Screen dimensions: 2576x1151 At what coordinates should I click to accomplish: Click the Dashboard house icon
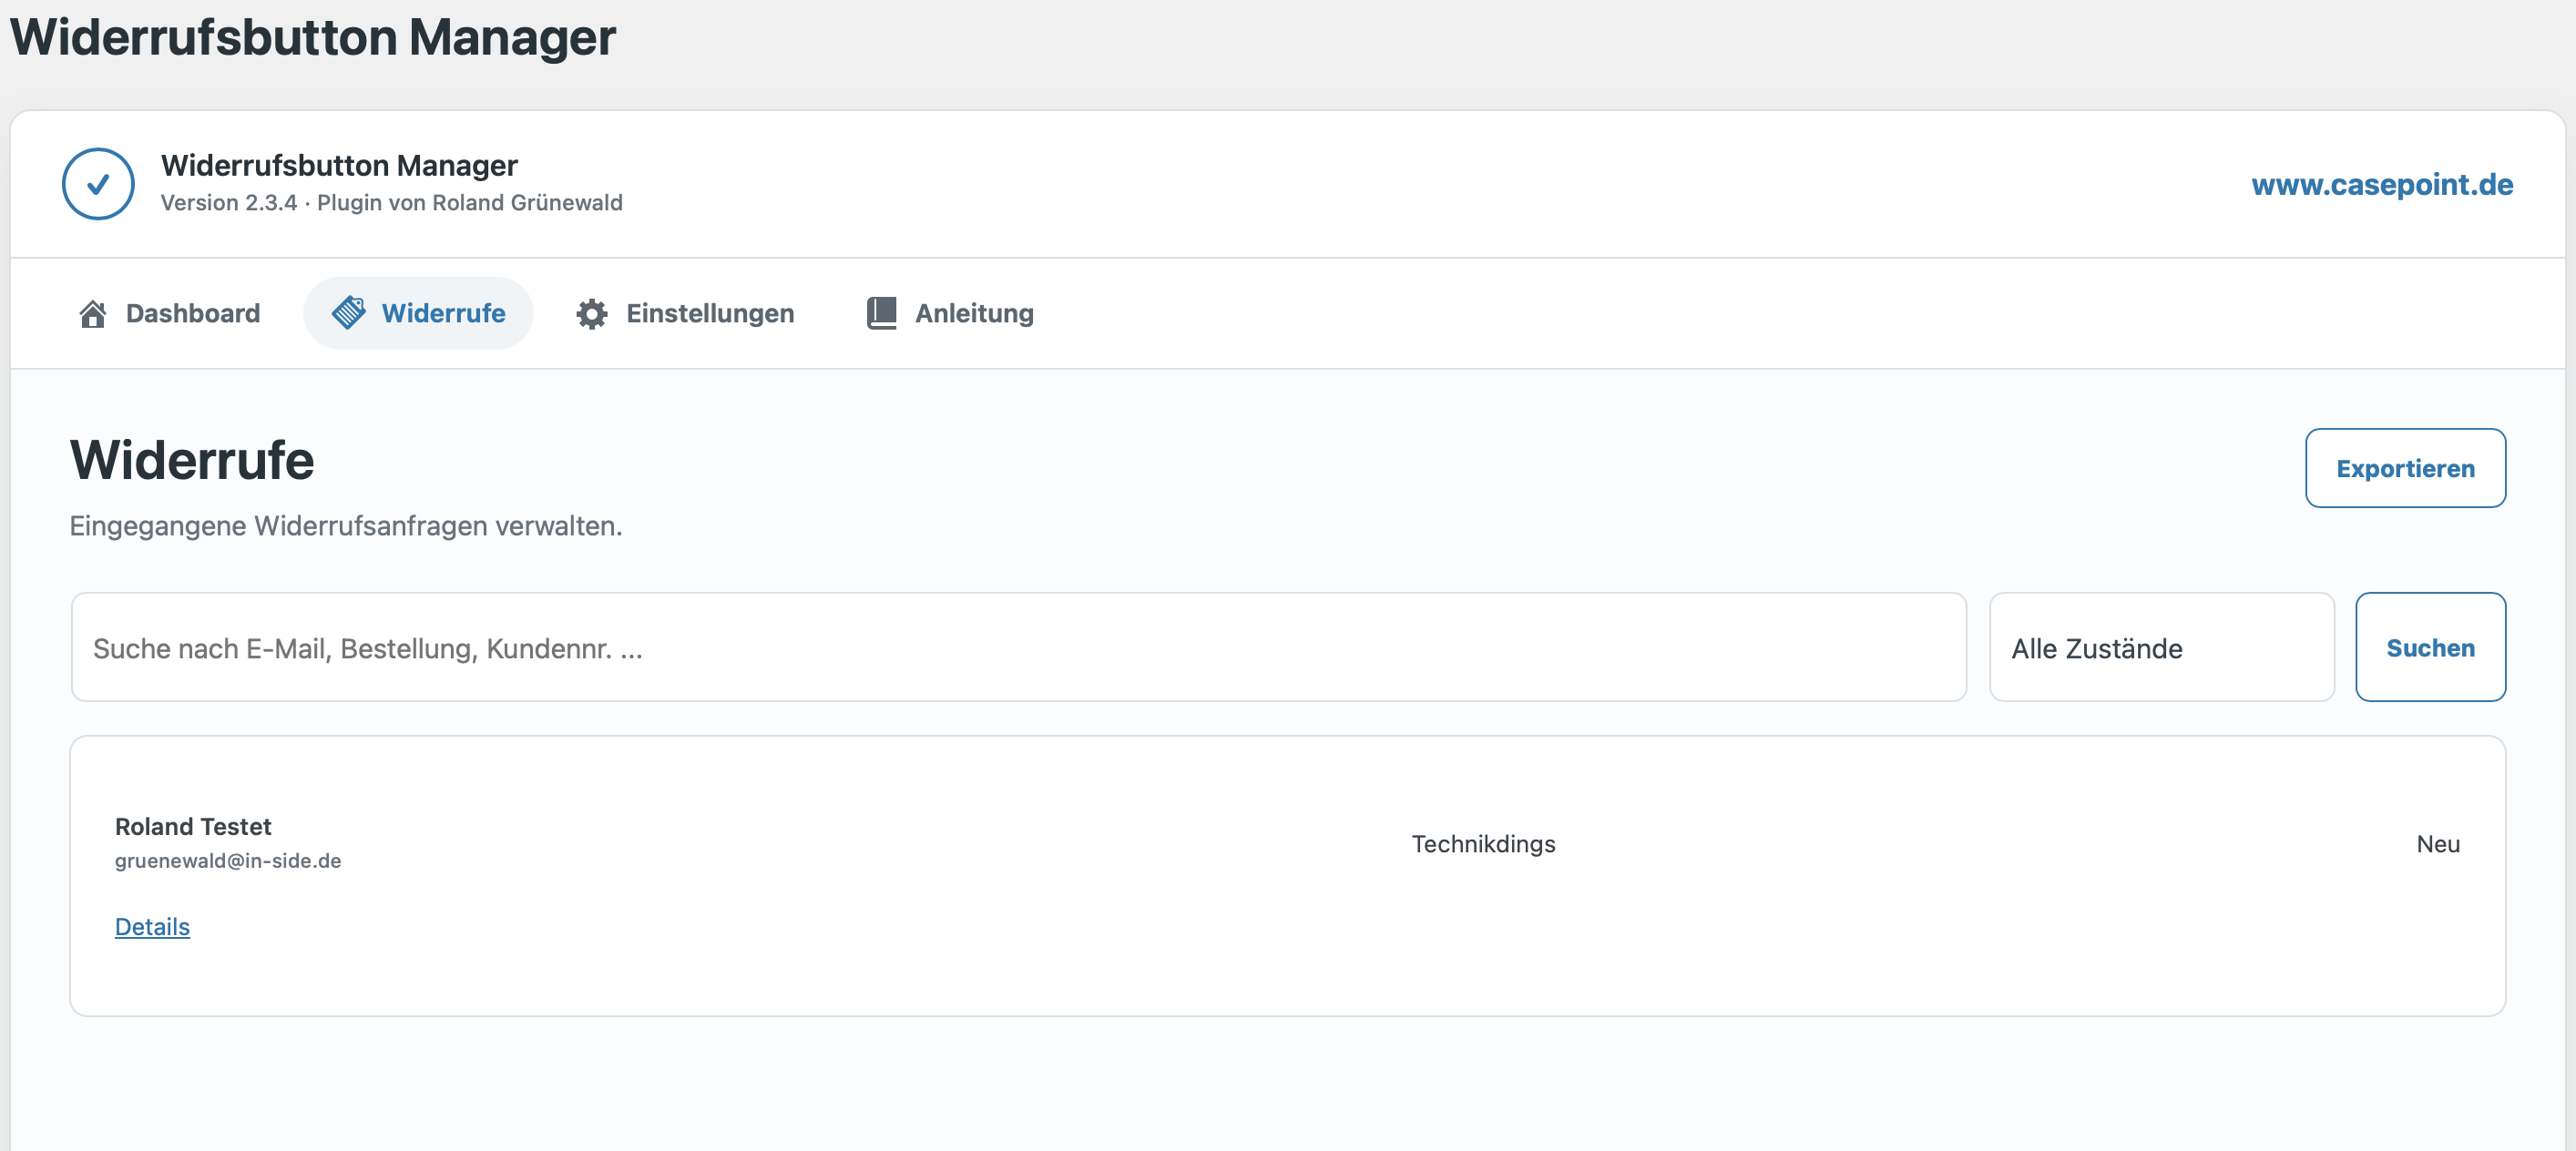(93, 314)
